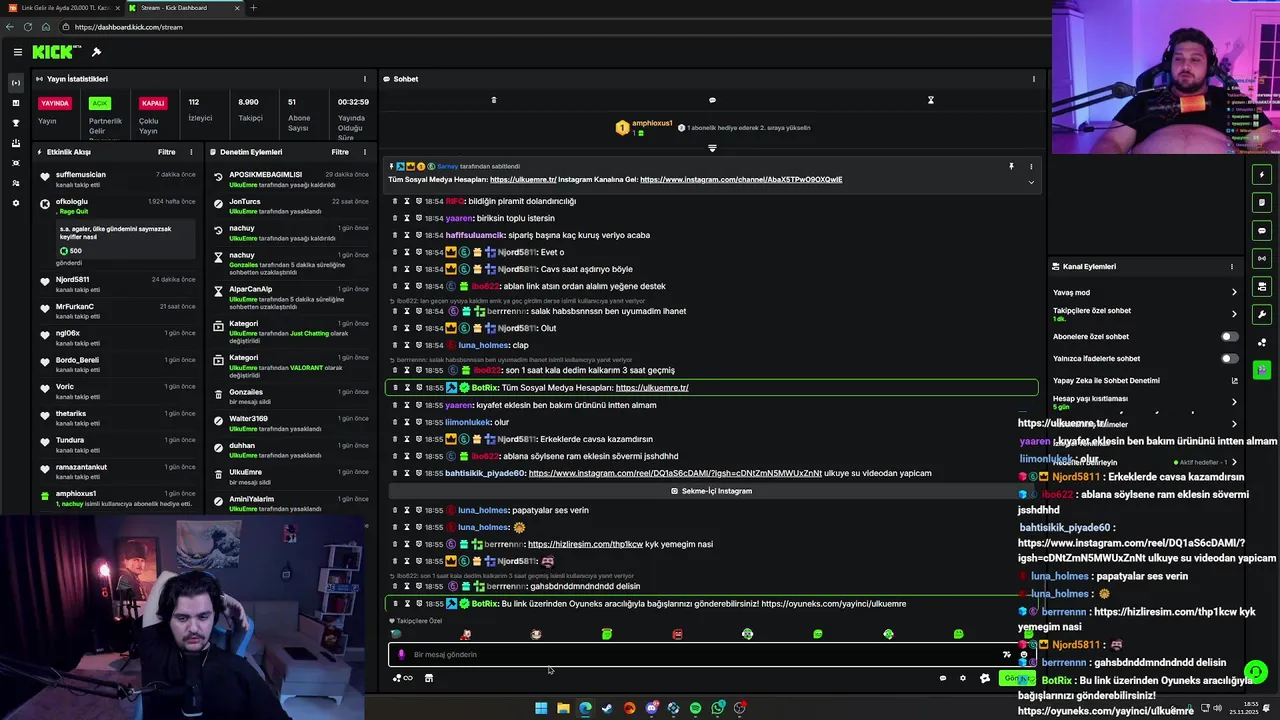Open the hizliresim.com link from berrrennn

point(585,545)
